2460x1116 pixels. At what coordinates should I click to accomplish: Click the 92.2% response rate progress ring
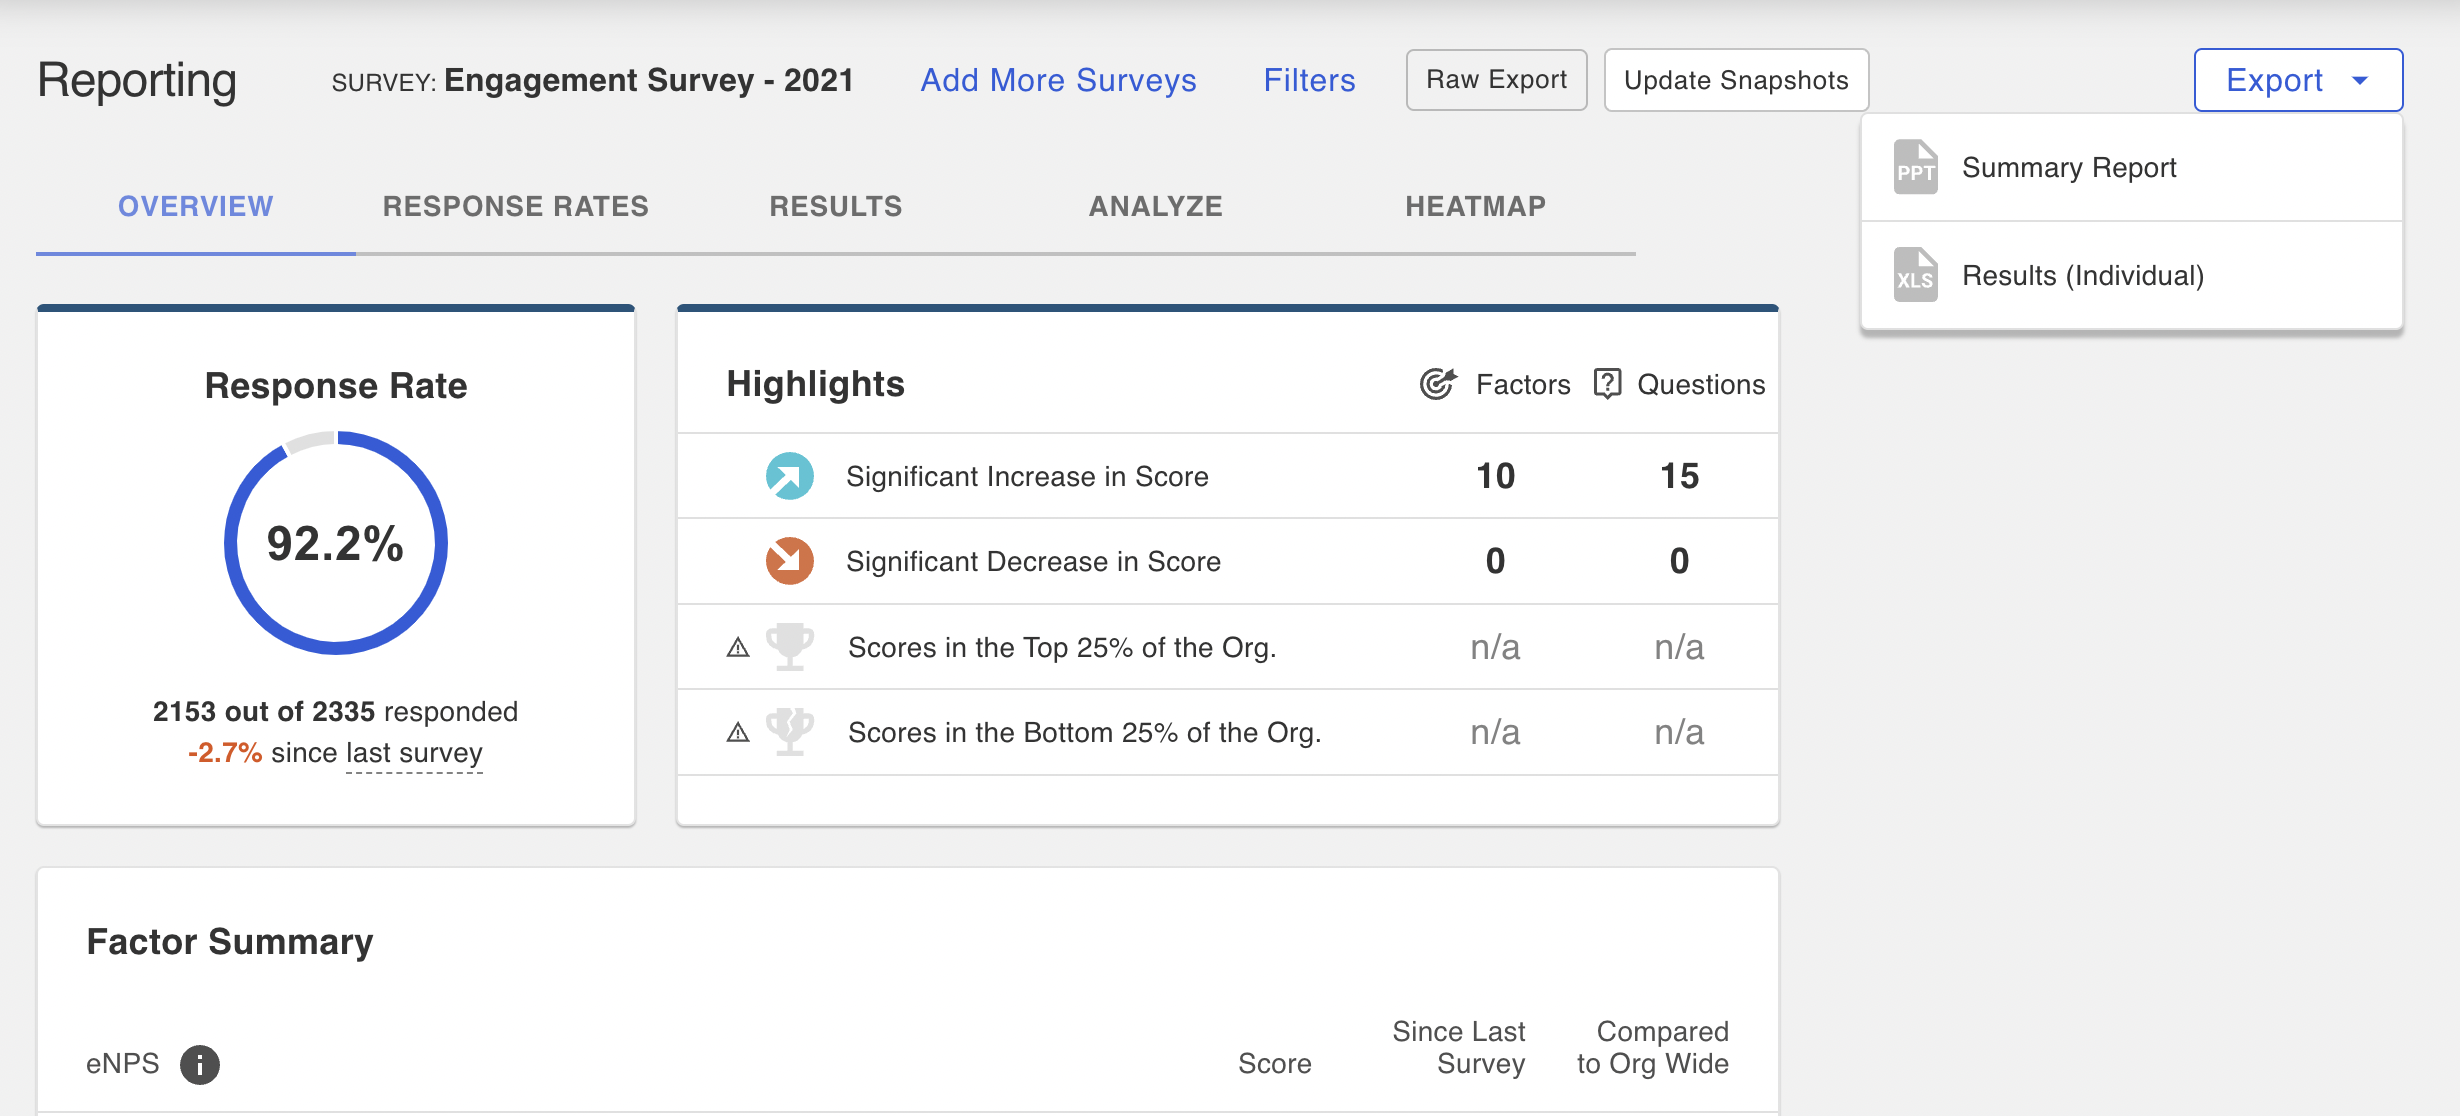pyautogui.click(x=336, y=543)
